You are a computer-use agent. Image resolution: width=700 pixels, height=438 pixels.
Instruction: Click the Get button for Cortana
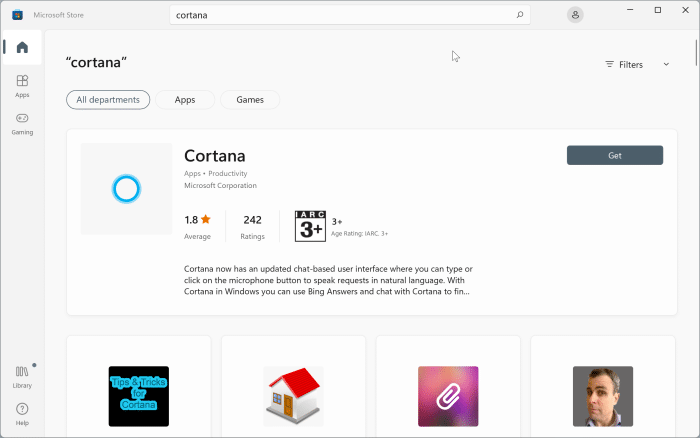tap(615, 155)
